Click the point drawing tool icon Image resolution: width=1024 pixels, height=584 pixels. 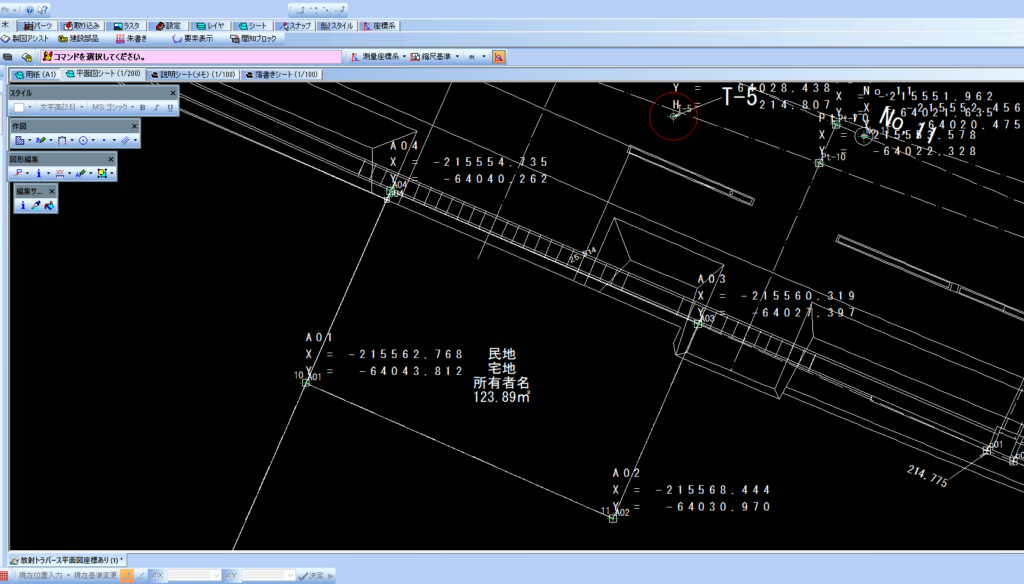[x=104, y=141]
